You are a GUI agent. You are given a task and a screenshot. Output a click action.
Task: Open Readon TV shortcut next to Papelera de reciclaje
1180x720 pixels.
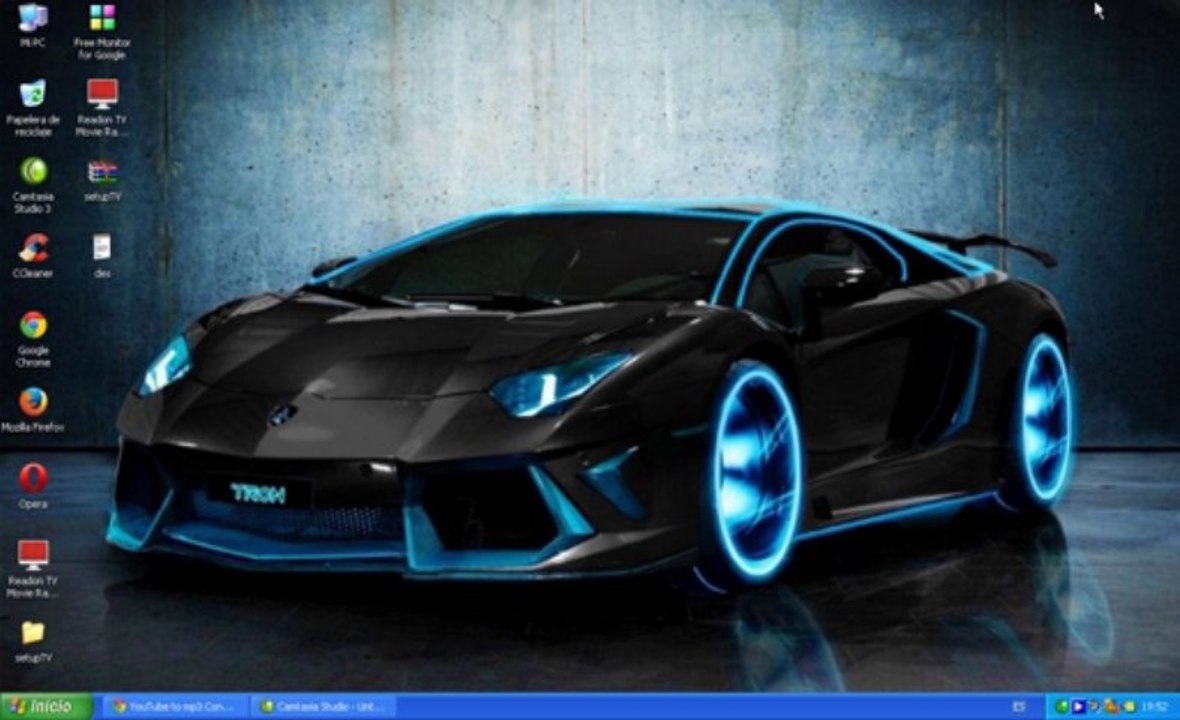coord(102,107)
